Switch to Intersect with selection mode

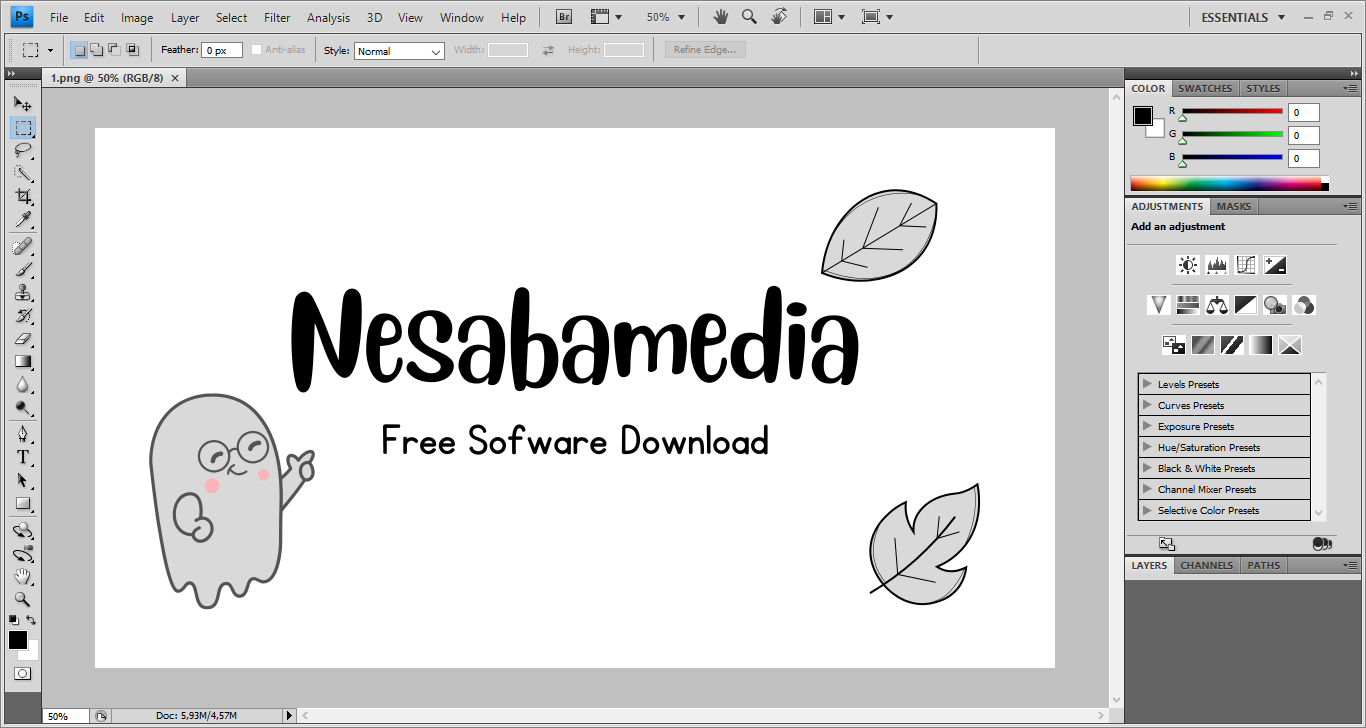(x=132, y=50)
